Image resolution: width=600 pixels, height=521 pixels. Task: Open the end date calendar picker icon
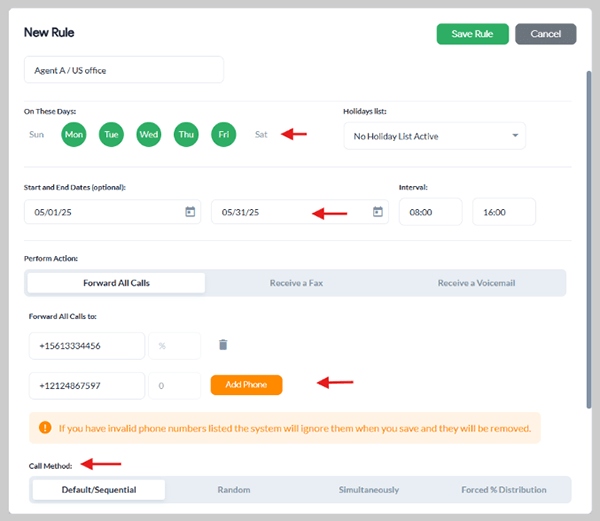click(377, 212)
